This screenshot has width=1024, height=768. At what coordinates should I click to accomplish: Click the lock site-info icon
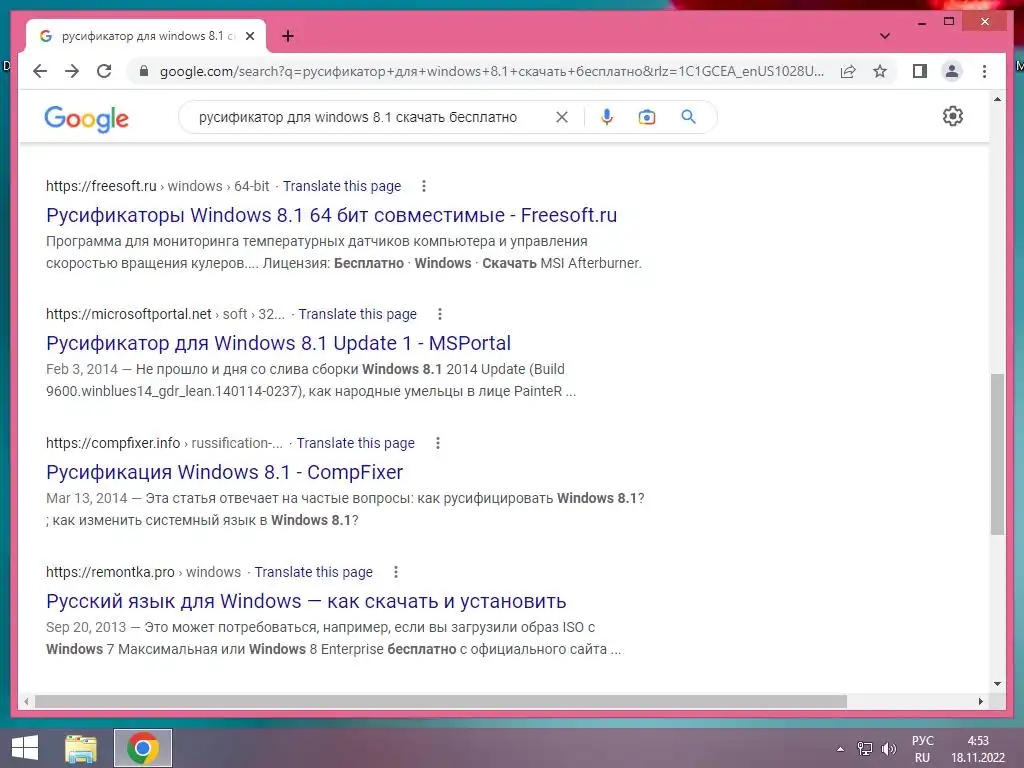pos(144,71)
